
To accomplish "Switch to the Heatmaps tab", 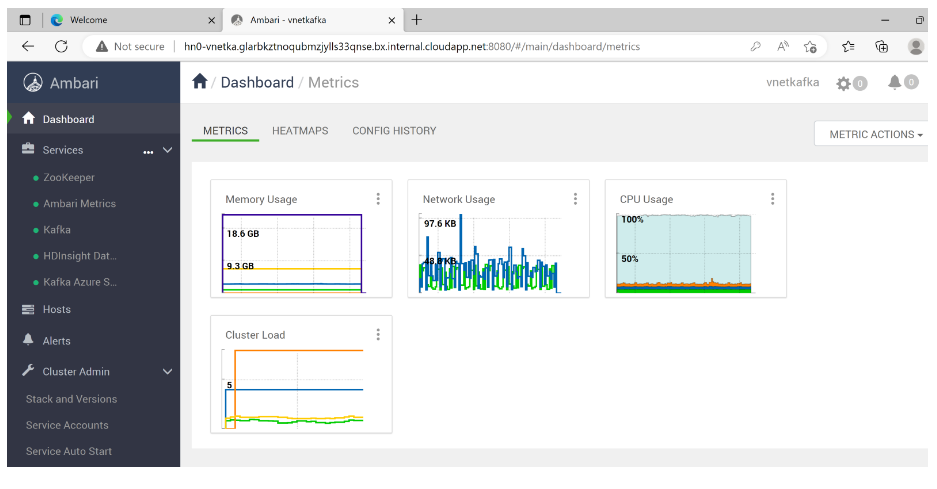I will point(300,131).
